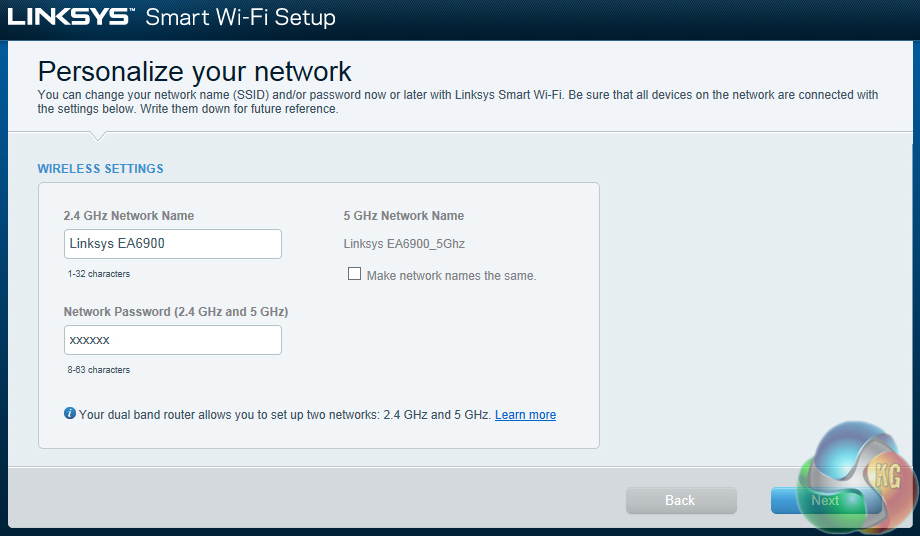The width and height of the screenshot is (920, 536).
Task: Focus the Network Password input field
Action: click(x=172, y=340)
